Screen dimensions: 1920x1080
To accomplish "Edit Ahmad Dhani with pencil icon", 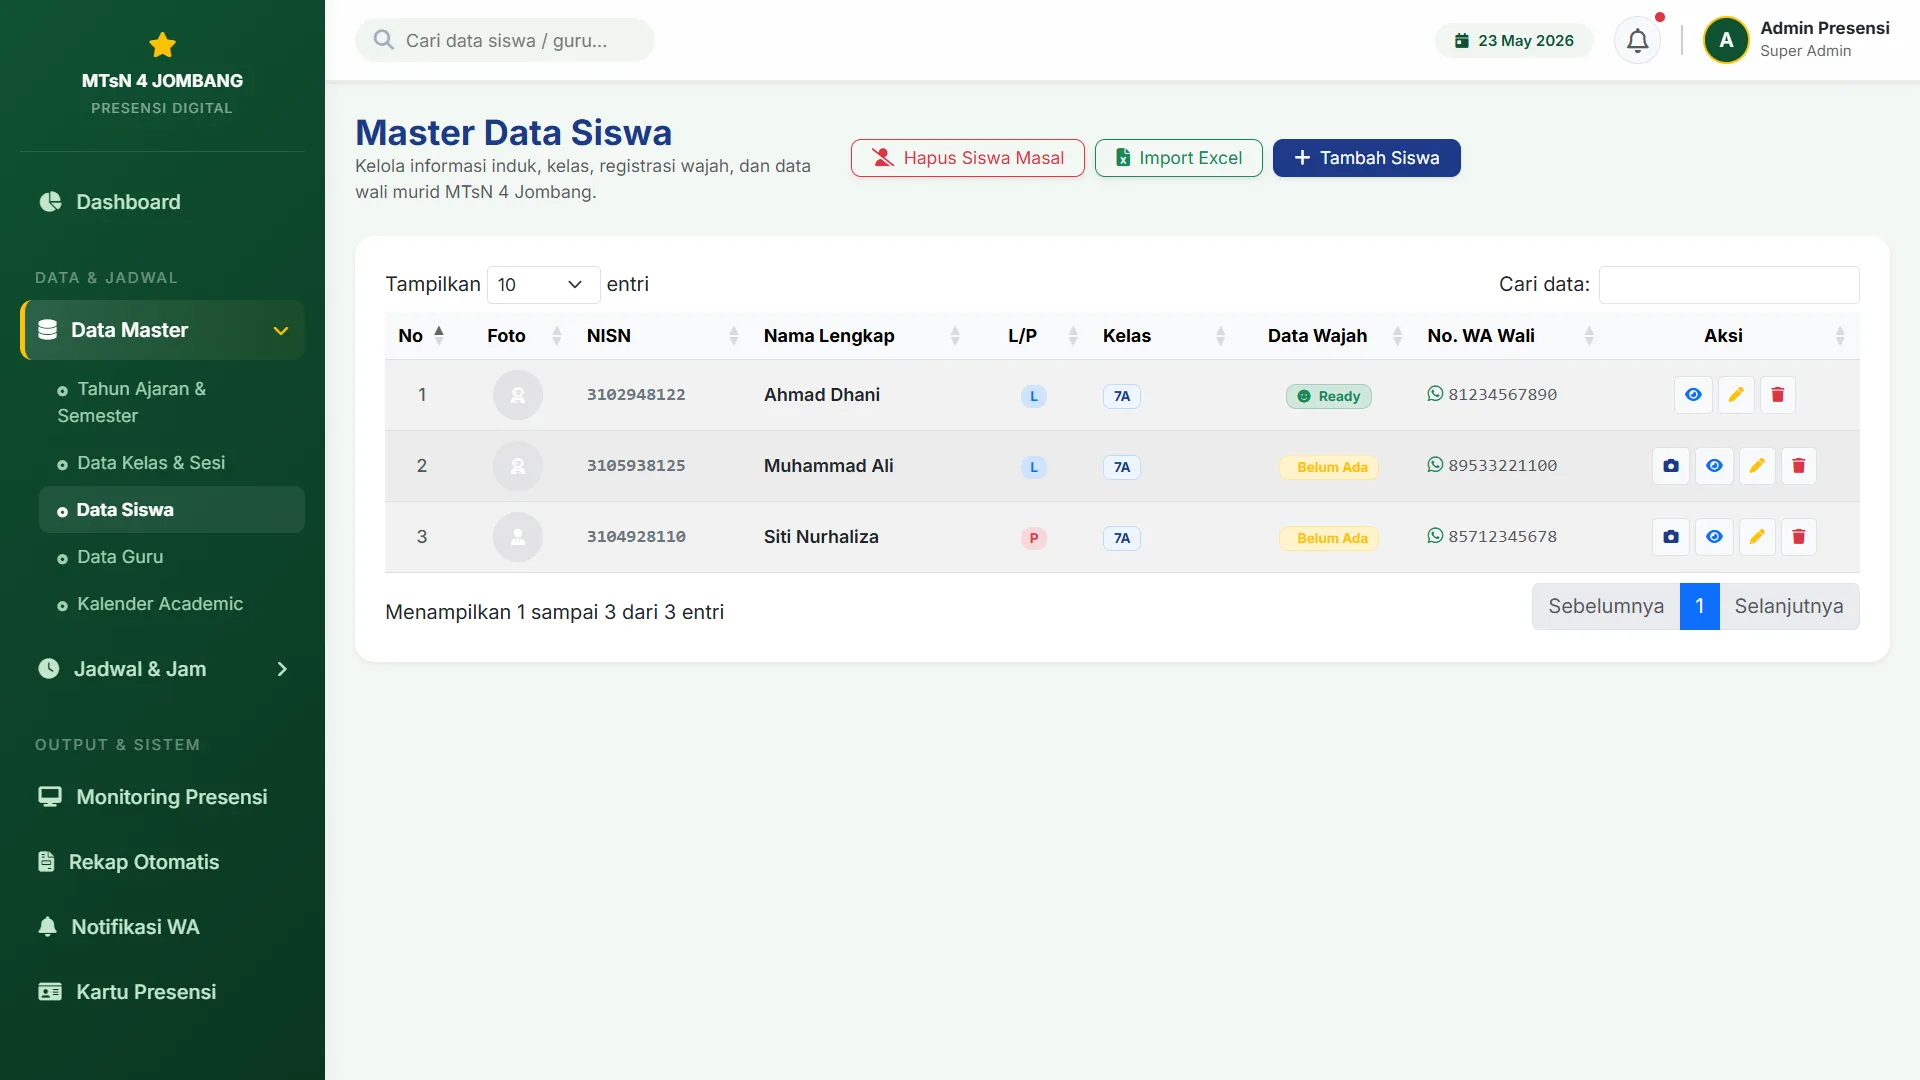I will tap(1736, 395).
